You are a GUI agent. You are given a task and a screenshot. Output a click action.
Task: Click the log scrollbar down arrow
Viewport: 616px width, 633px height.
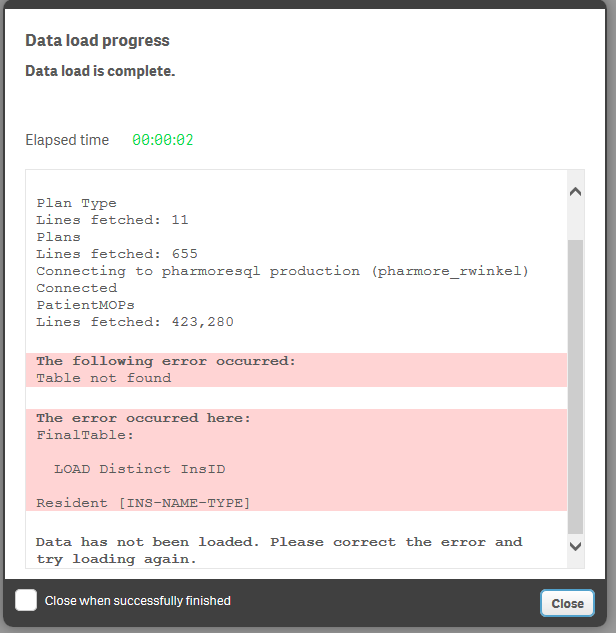pos(575,545)
